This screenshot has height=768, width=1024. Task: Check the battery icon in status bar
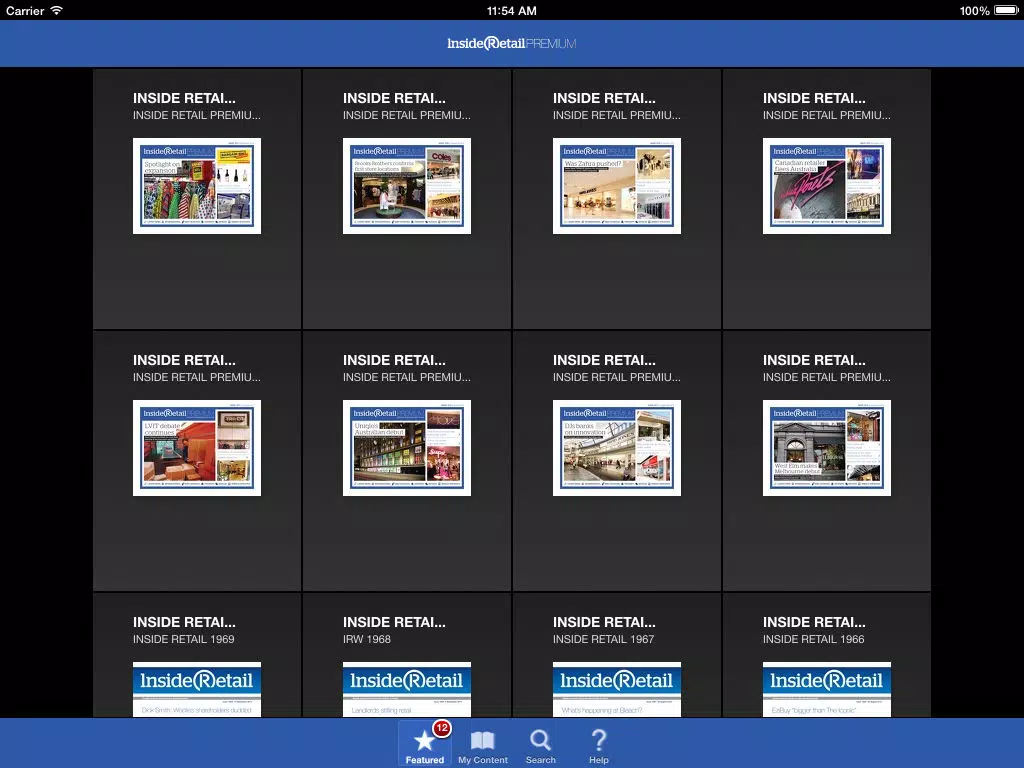point(1007,10)
